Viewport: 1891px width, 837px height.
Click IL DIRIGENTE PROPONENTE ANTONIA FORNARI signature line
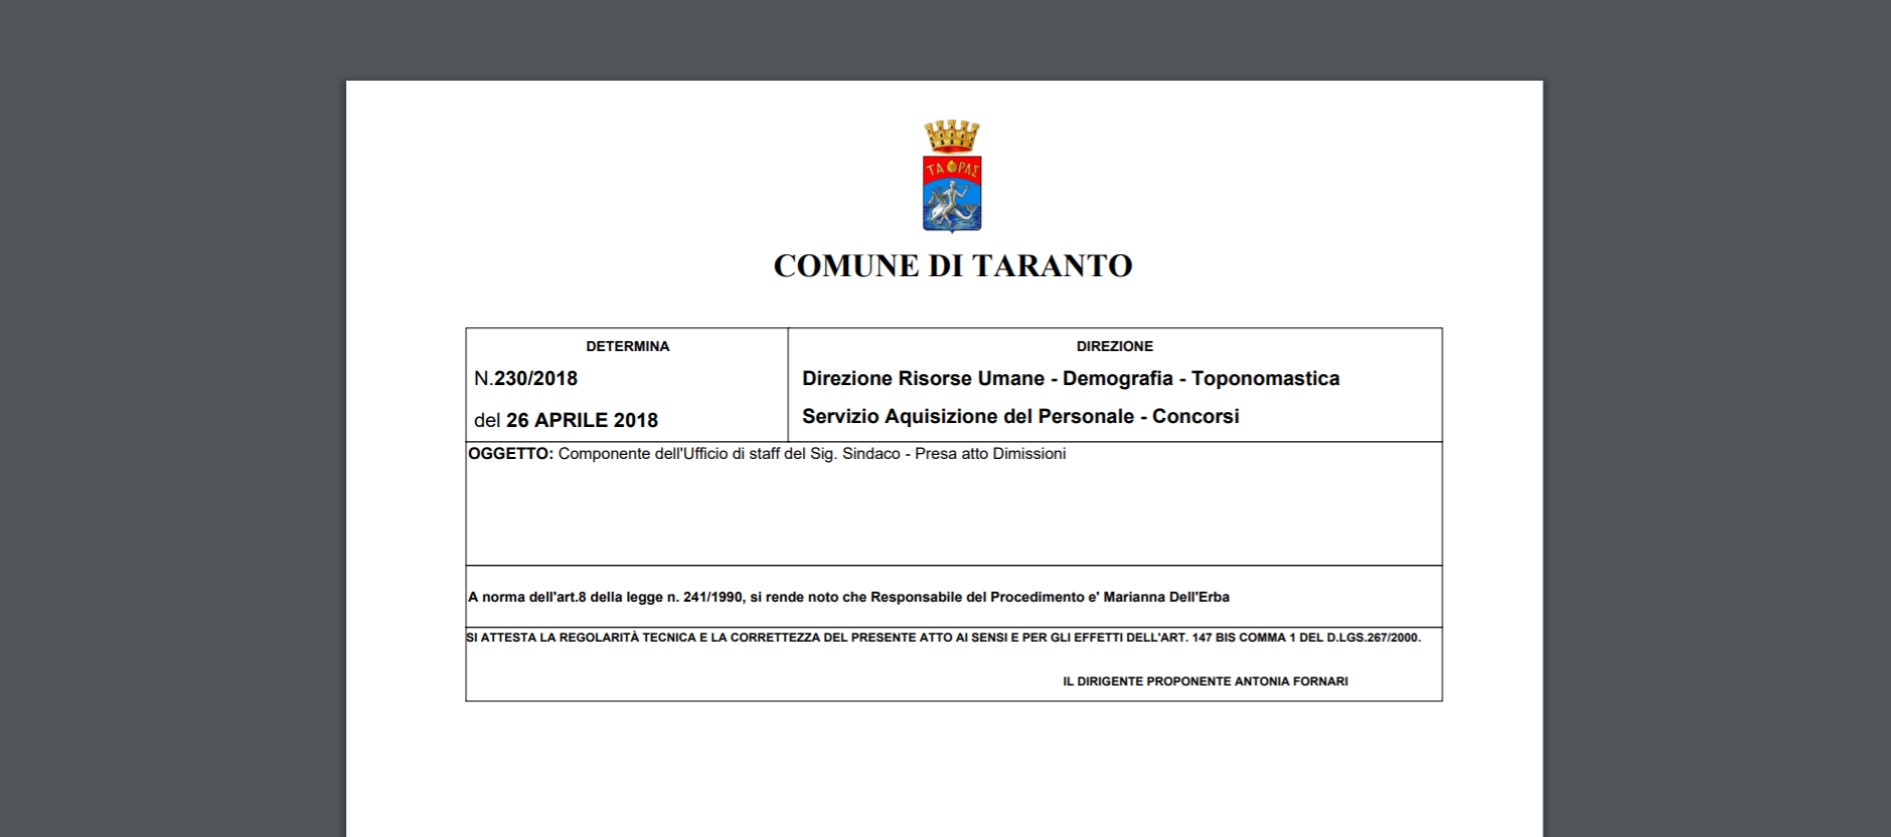click(x=1204, y=682)
